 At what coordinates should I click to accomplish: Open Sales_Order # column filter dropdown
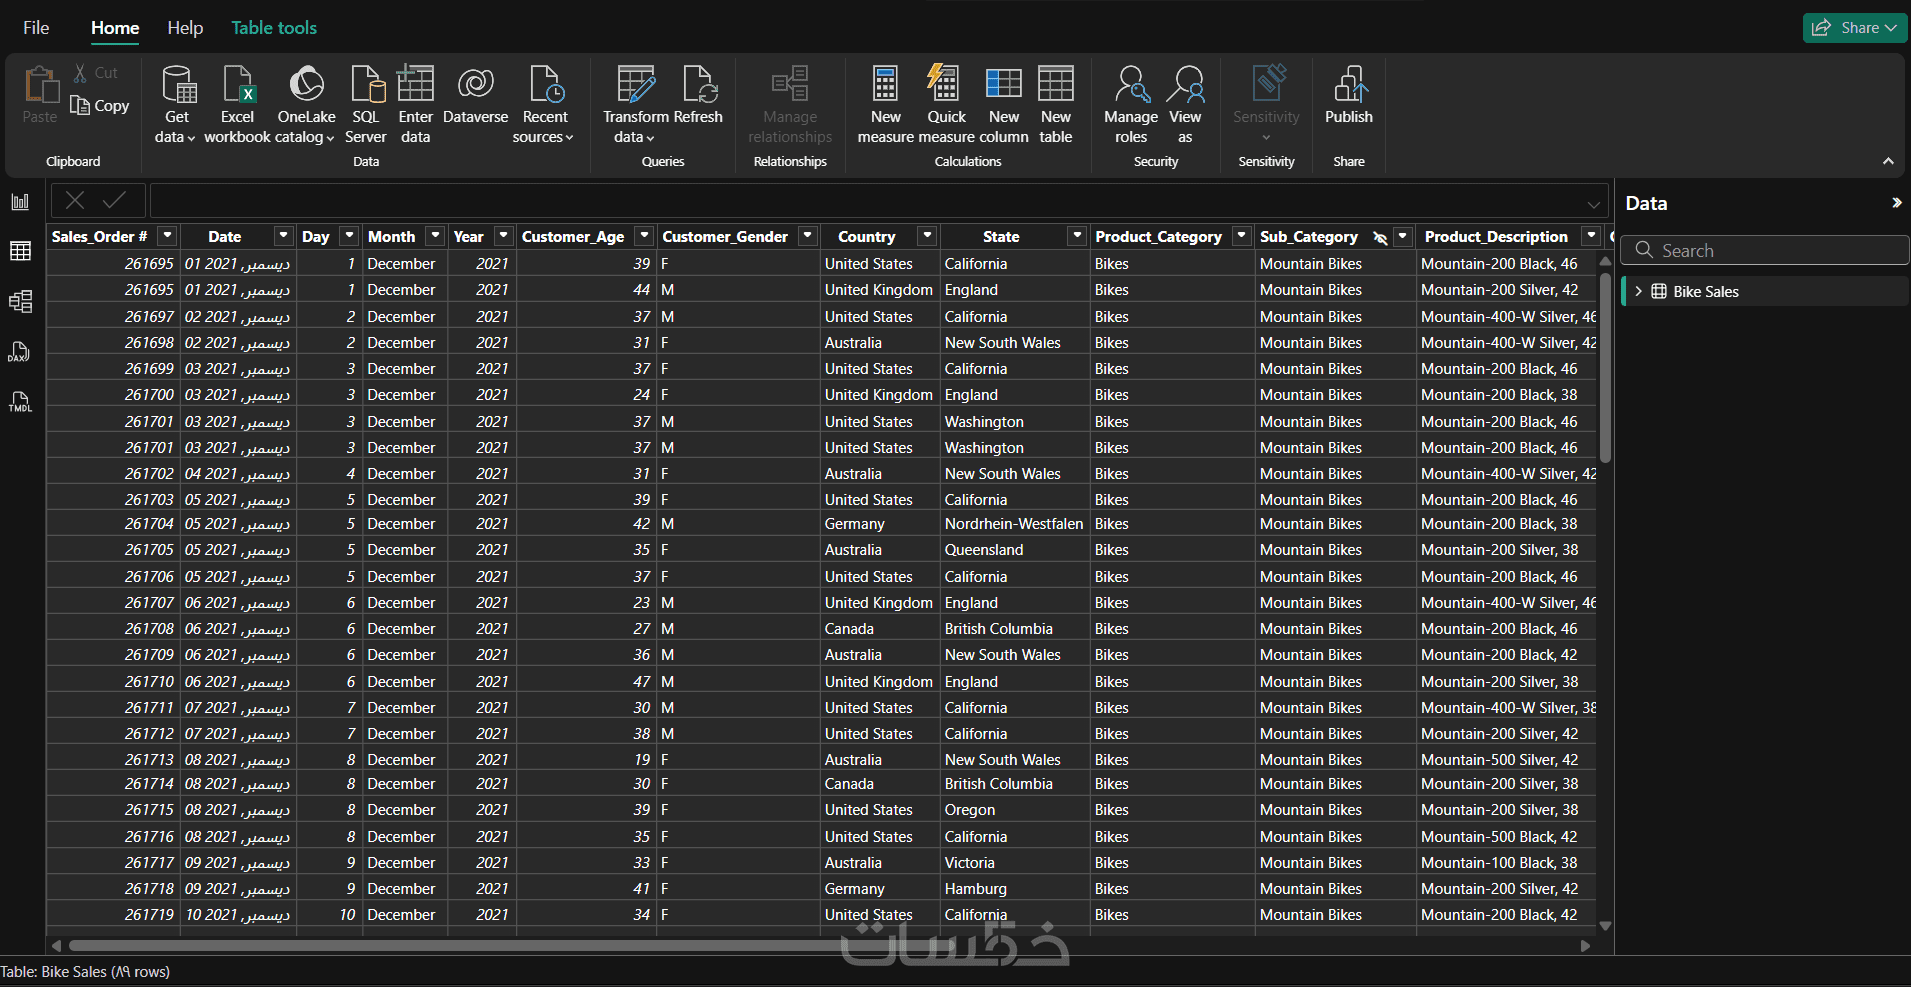pyautogui.click(x=167, y=236)
